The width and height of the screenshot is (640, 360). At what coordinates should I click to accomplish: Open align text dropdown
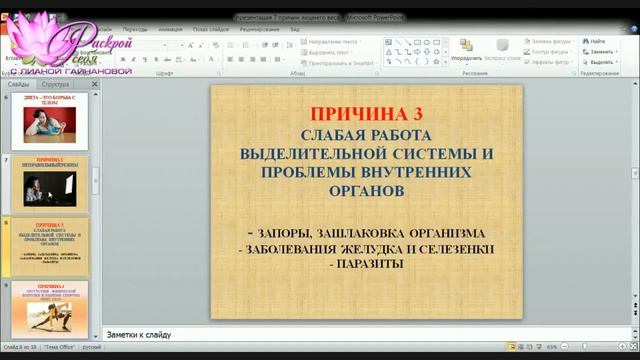[x=327, y=52]
